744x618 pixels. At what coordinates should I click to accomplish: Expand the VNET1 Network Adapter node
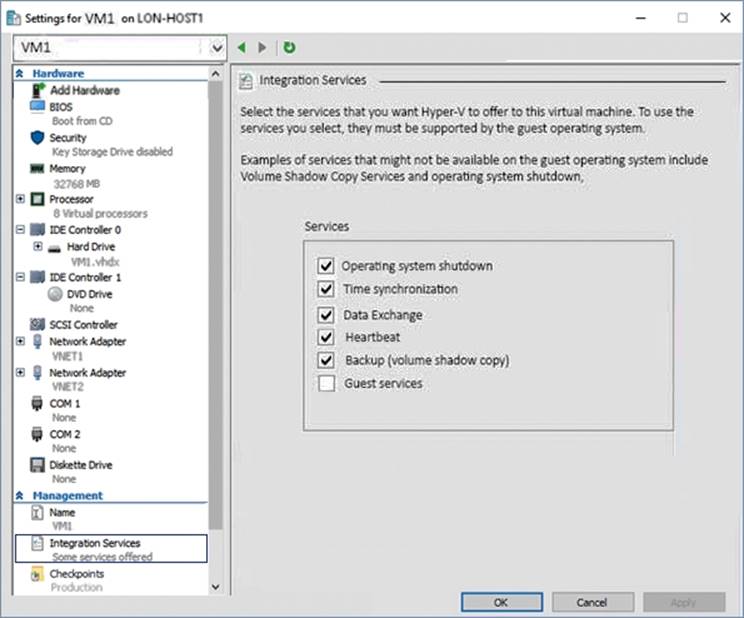21,341
